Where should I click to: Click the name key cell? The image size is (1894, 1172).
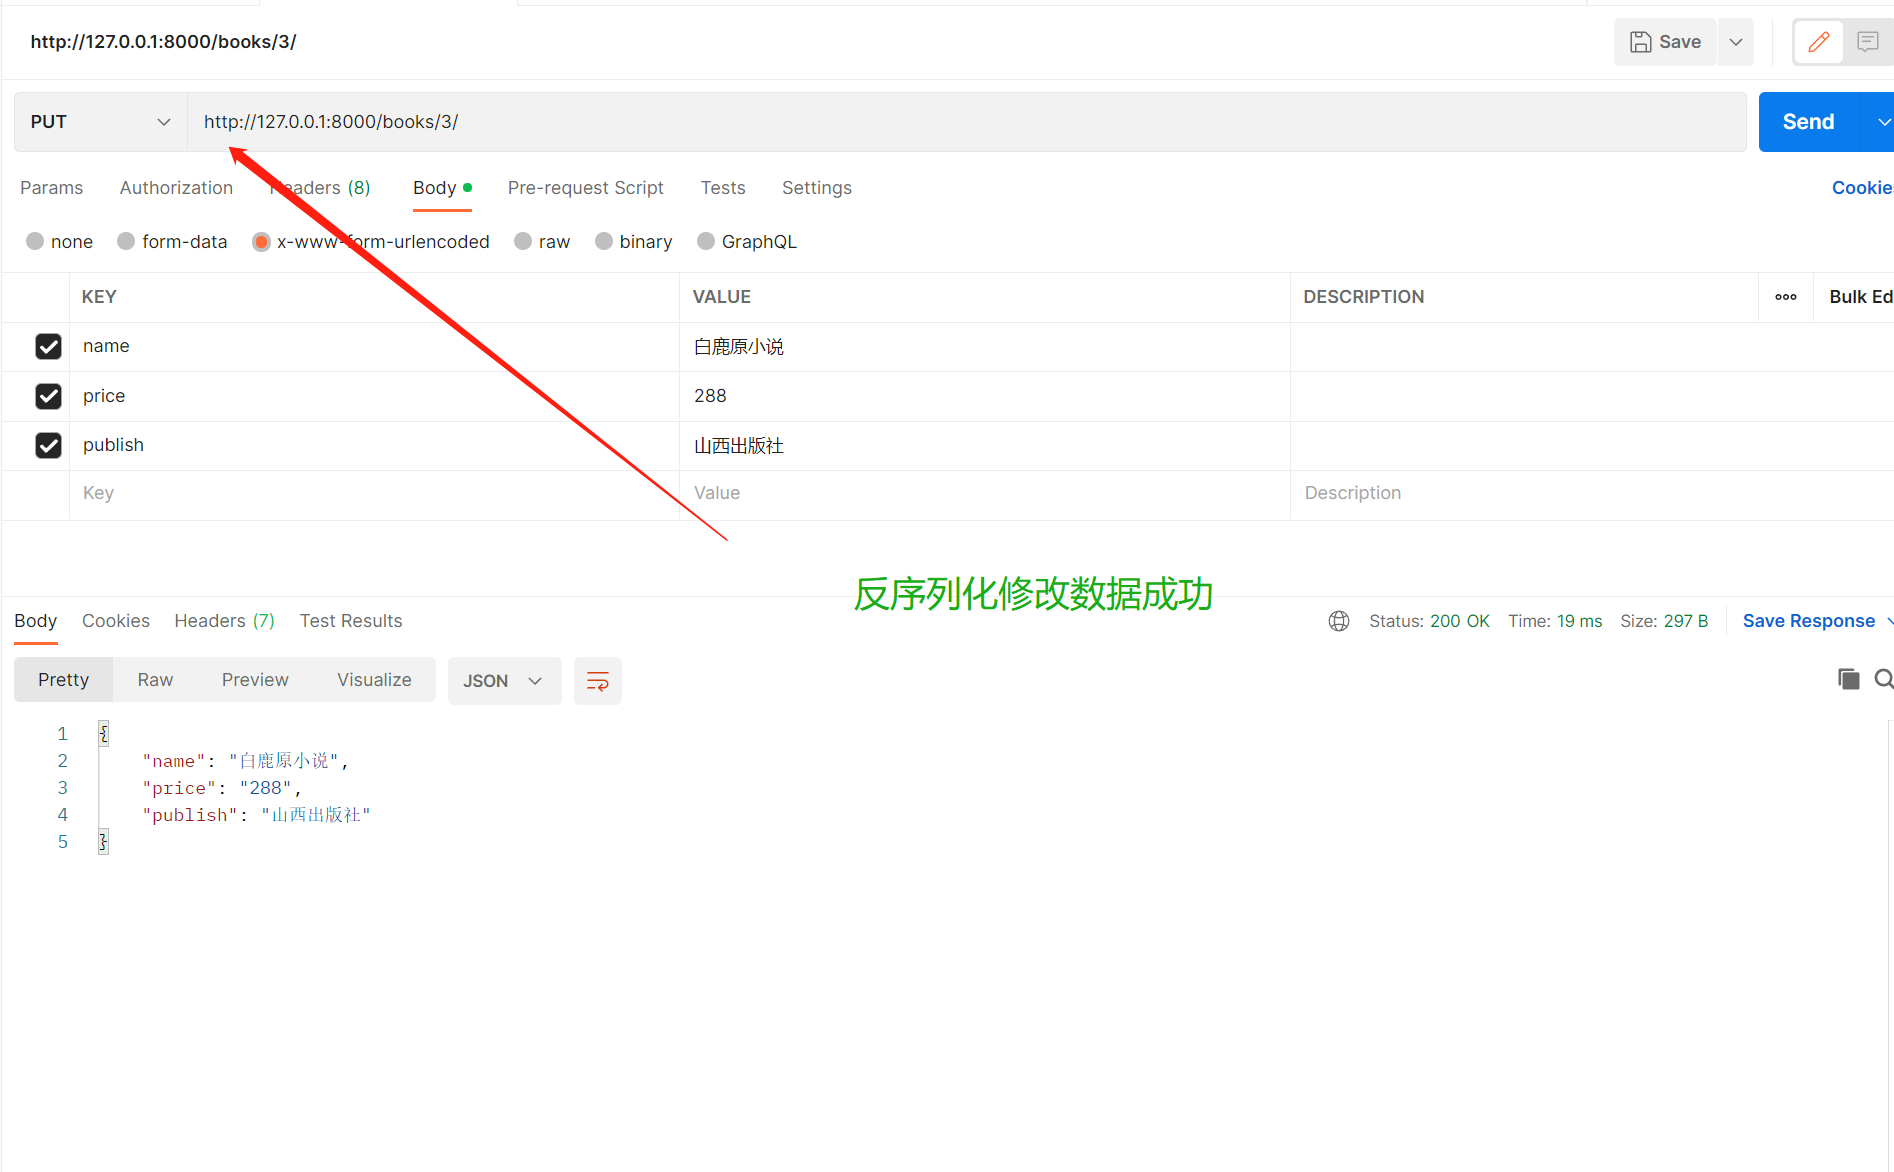[x=374, y=346]
